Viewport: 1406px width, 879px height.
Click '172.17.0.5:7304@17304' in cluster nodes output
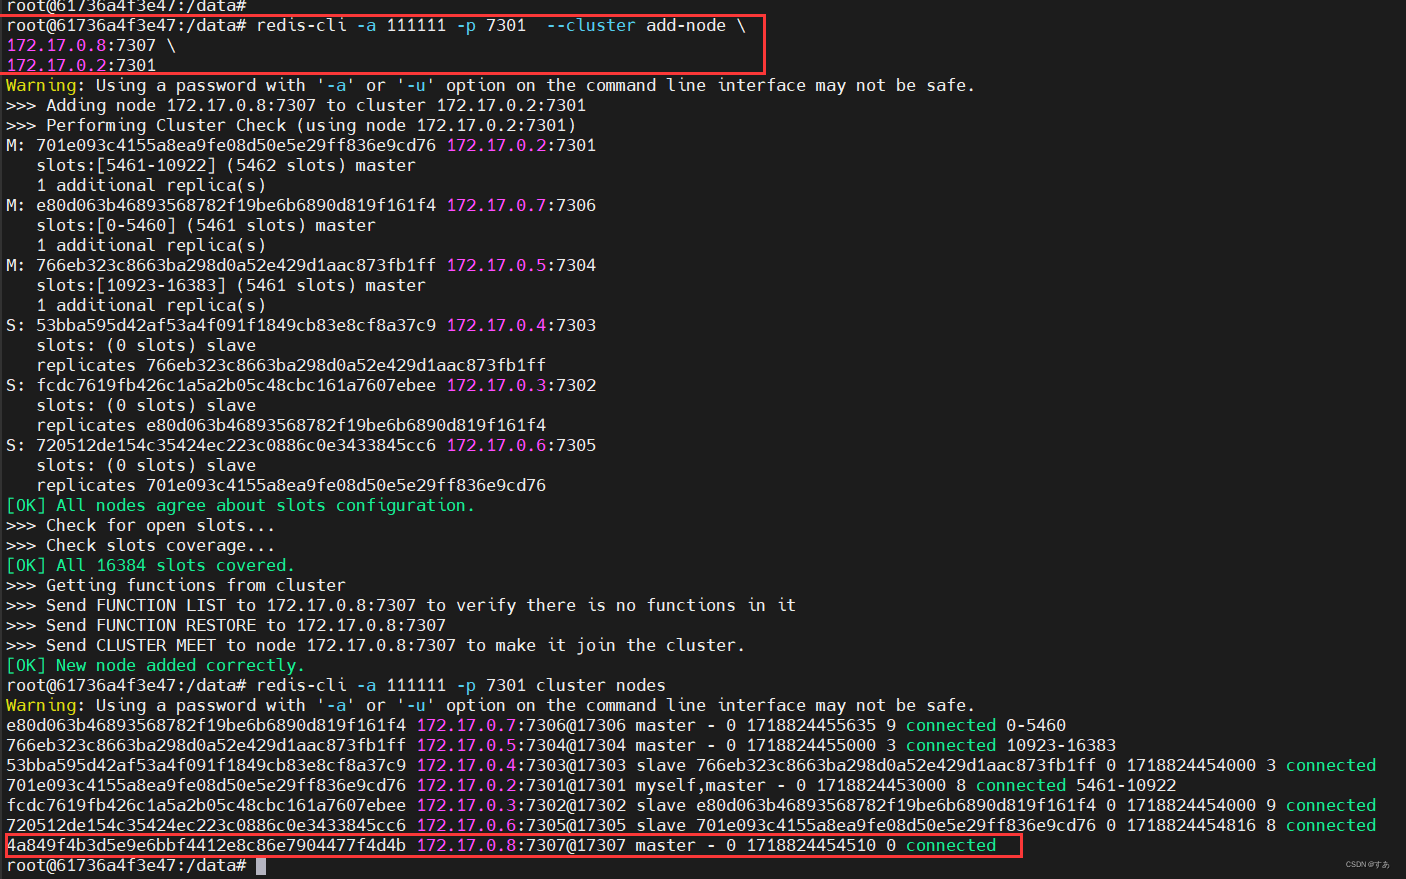point(521,746)
